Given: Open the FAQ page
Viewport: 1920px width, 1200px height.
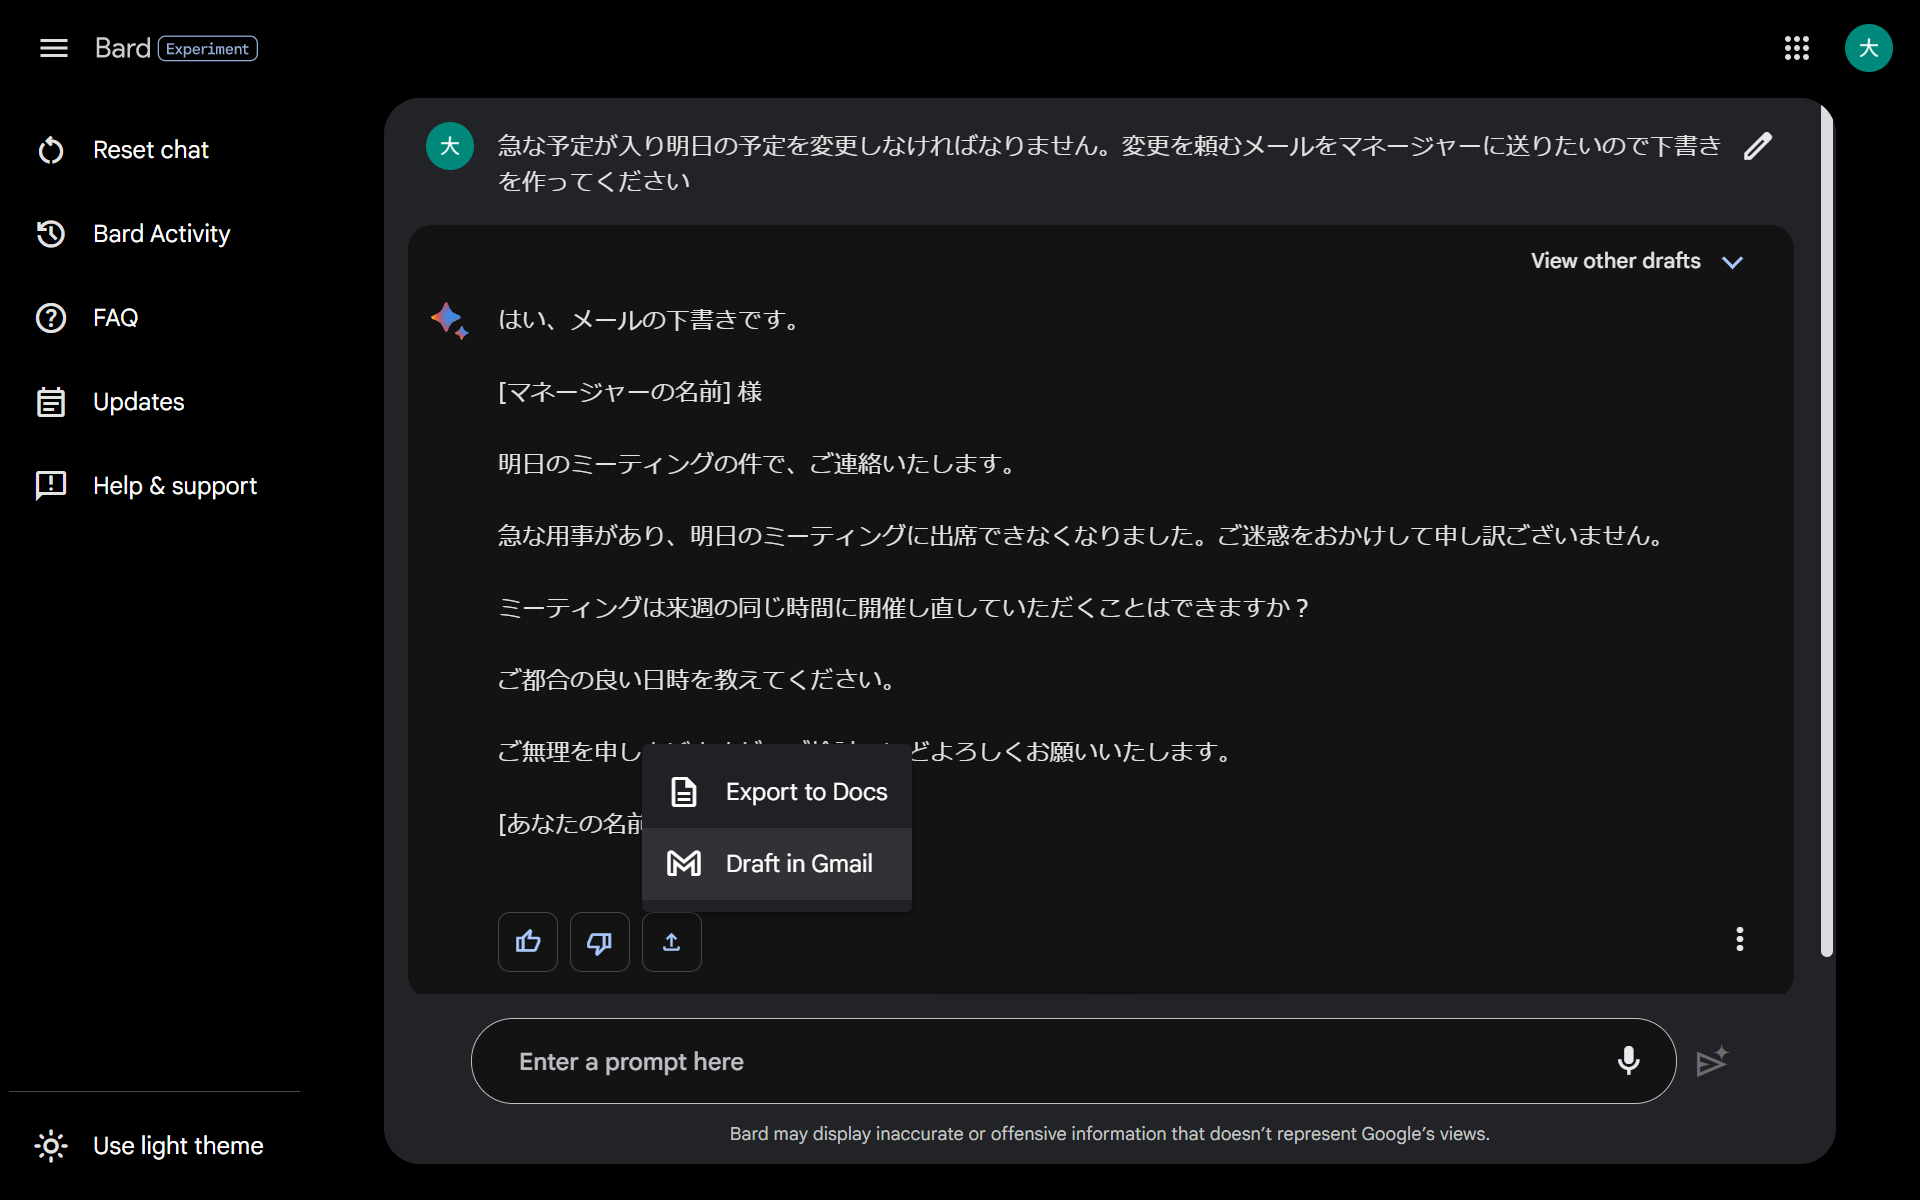Looking at the screenshot, I should [116, 317].
